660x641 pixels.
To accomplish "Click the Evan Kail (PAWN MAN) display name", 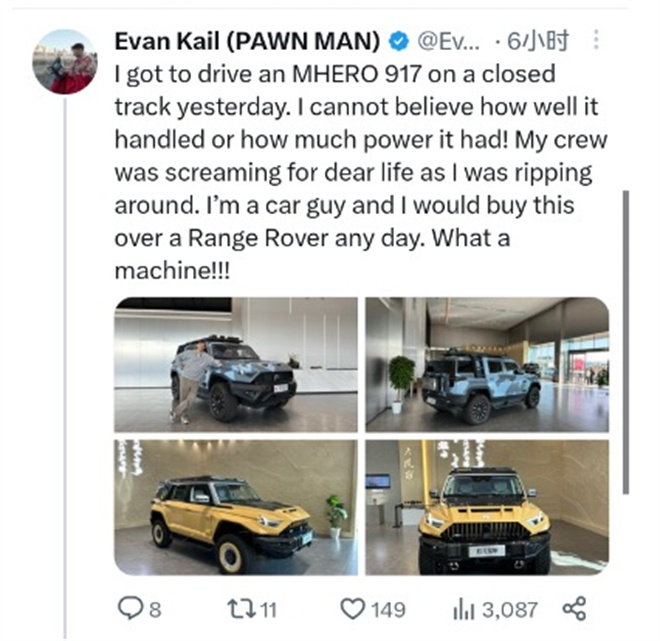I will 247,42.
